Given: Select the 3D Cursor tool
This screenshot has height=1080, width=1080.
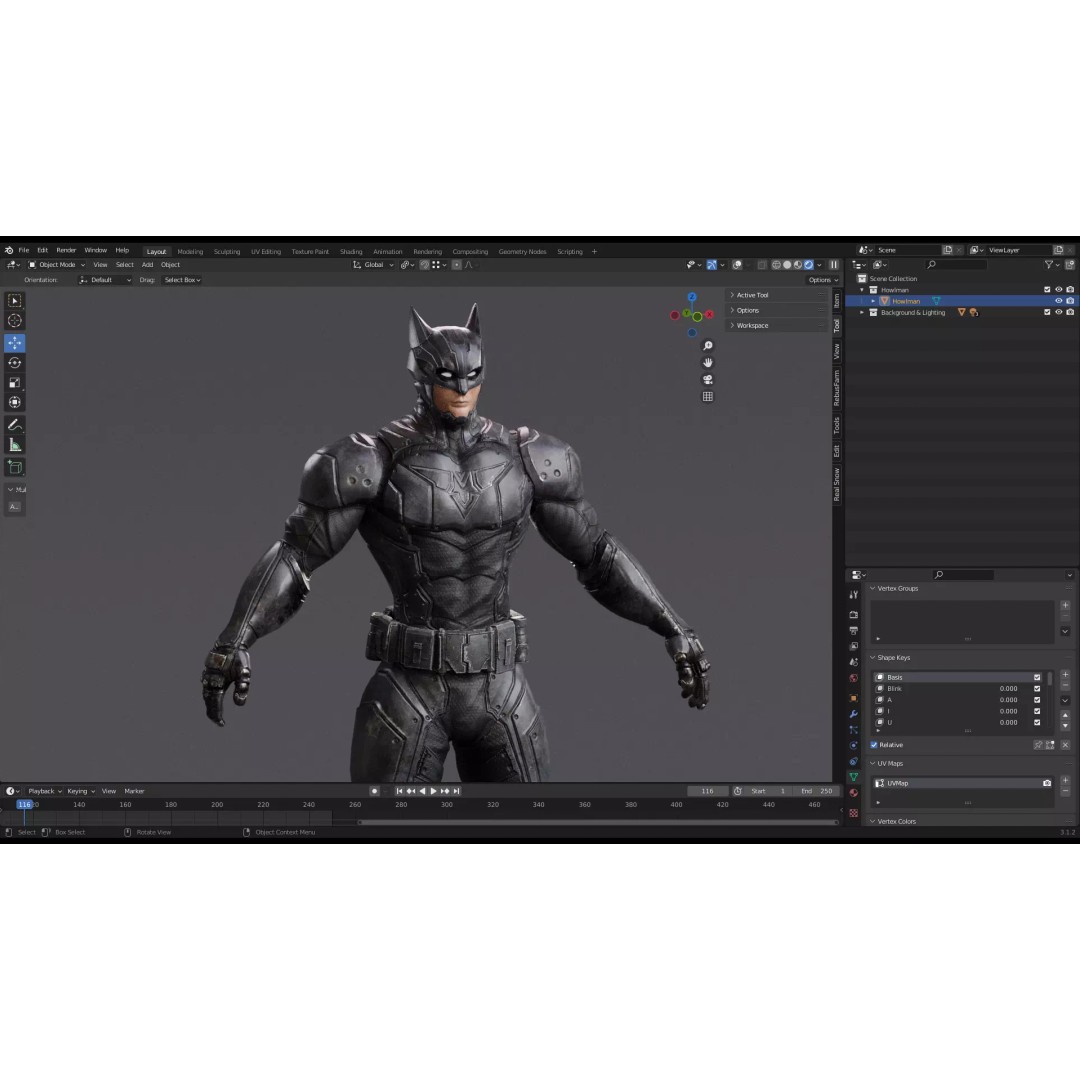Looking at the screenshot, I should point(14,320).
